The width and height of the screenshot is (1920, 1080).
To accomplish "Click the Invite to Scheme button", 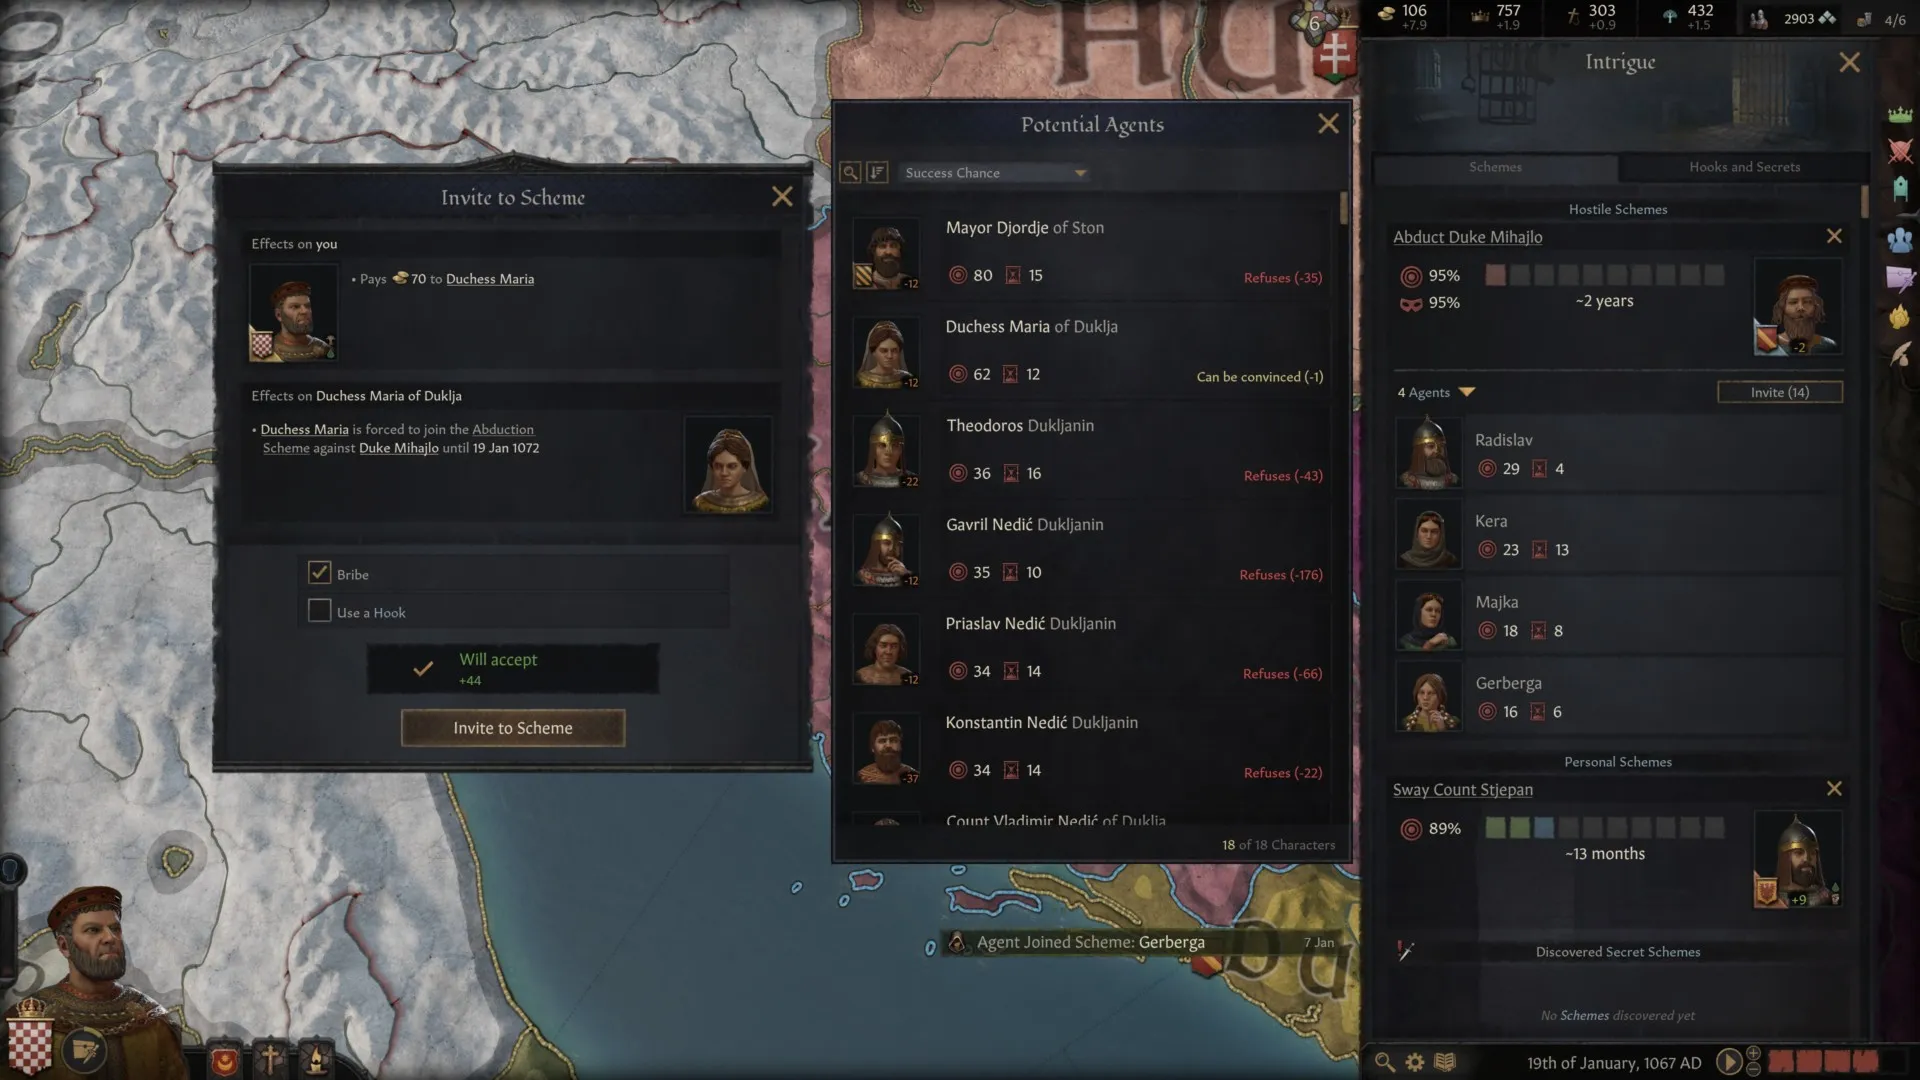I will [x=513, y=728].
